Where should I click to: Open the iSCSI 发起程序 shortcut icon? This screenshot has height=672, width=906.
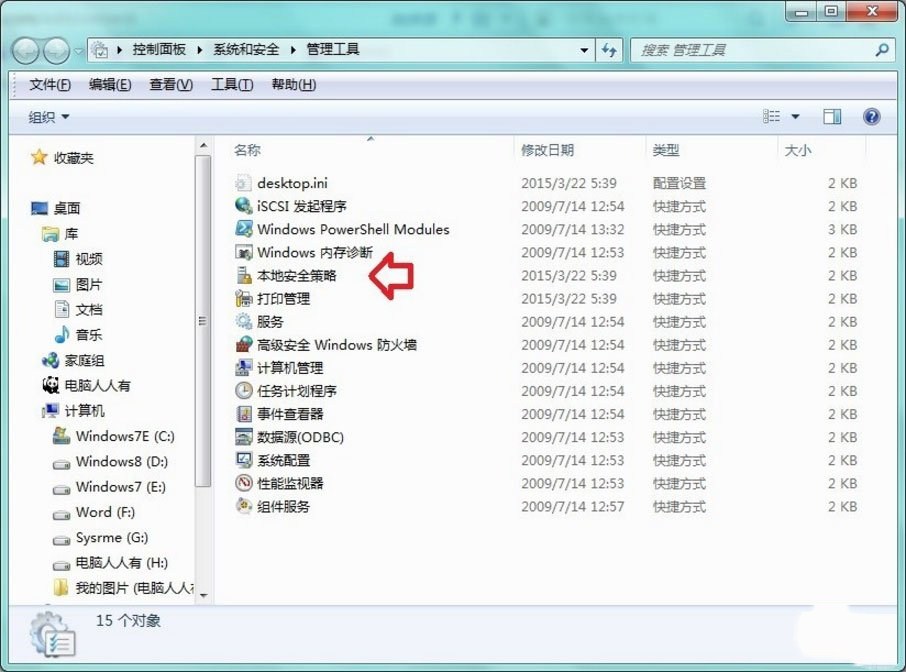pos(243,206)
